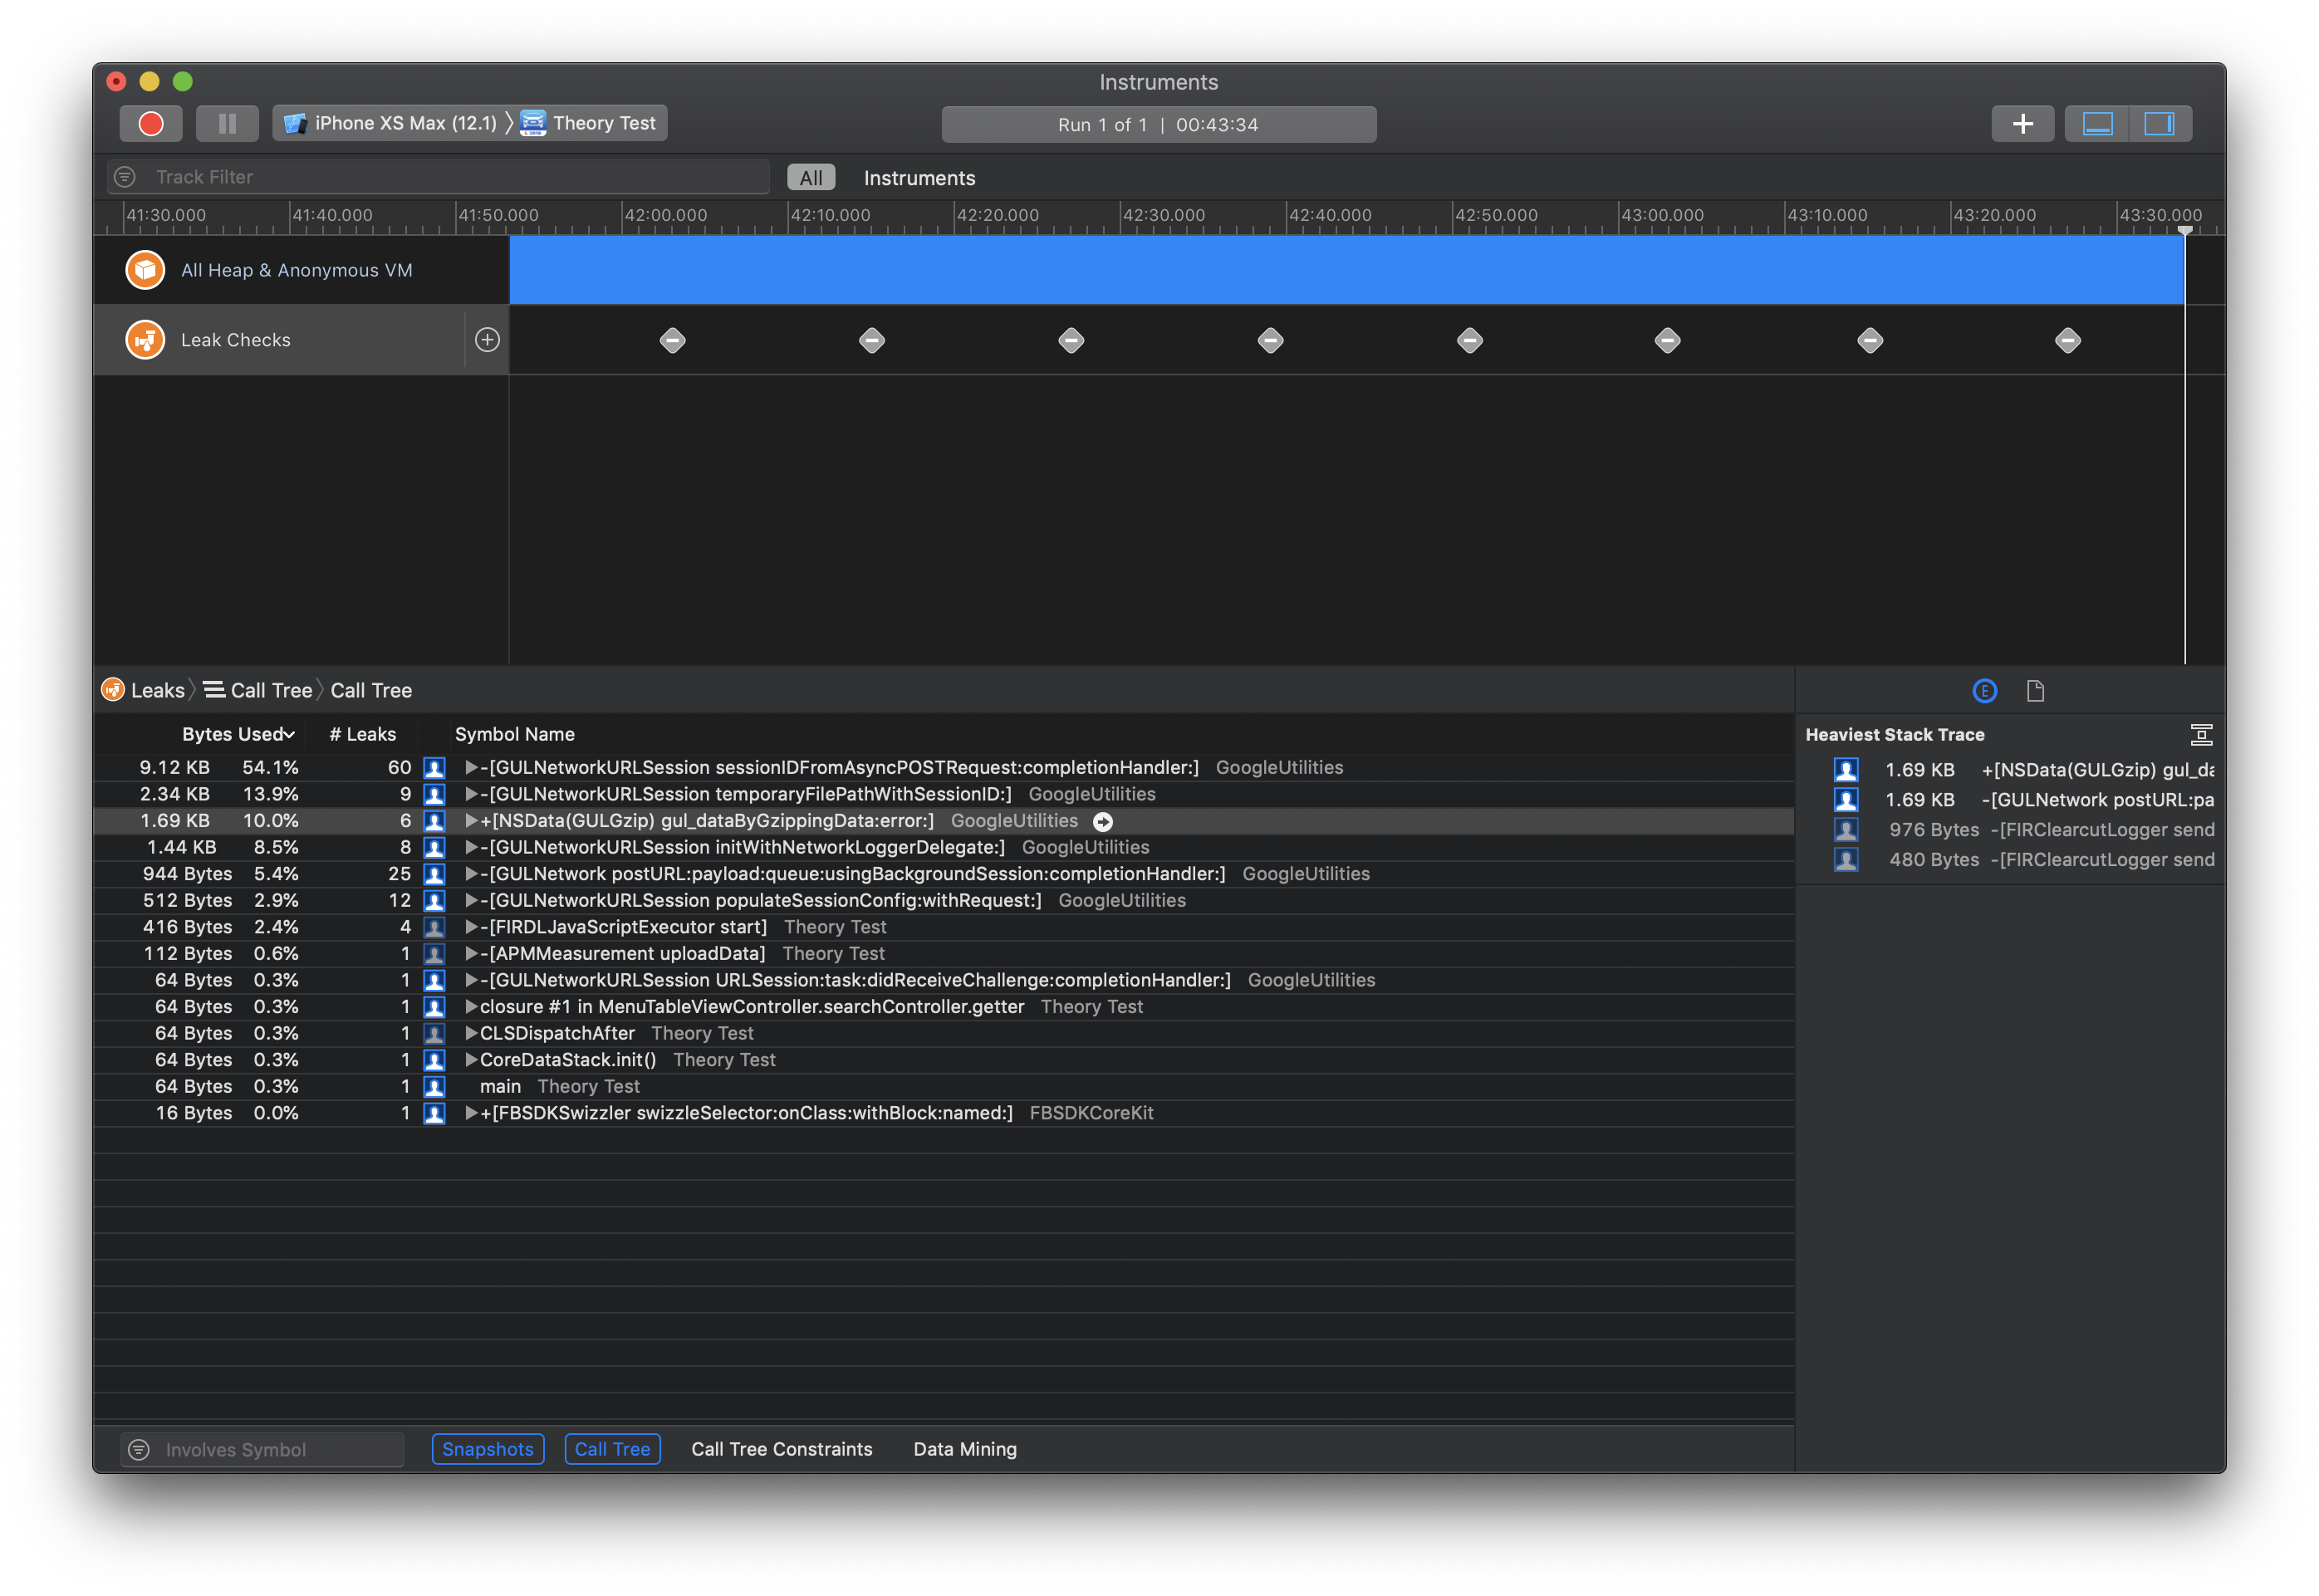This screenshot has width=2319, height=1596.
Task: Open the Snapshots view
Action: 487,1448
